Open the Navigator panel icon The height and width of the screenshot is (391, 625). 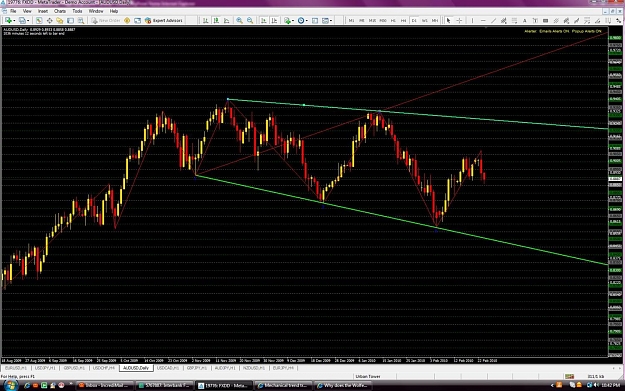coord(59,20)
